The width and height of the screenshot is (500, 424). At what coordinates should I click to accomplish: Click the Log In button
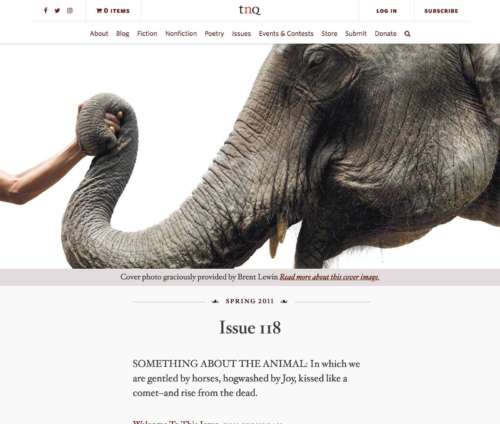click(x=387, y=11)
